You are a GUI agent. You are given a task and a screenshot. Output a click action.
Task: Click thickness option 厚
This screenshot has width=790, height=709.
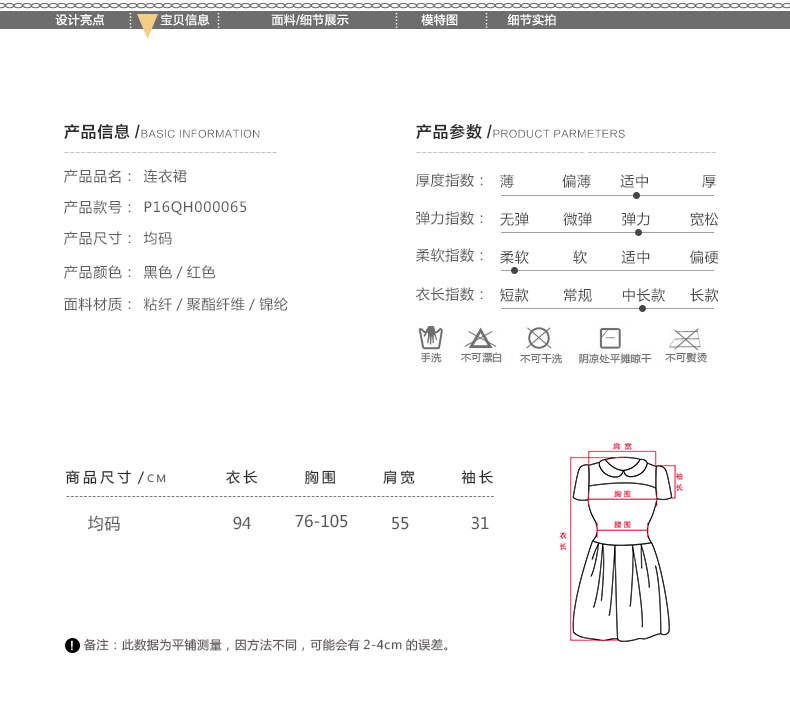708,181
